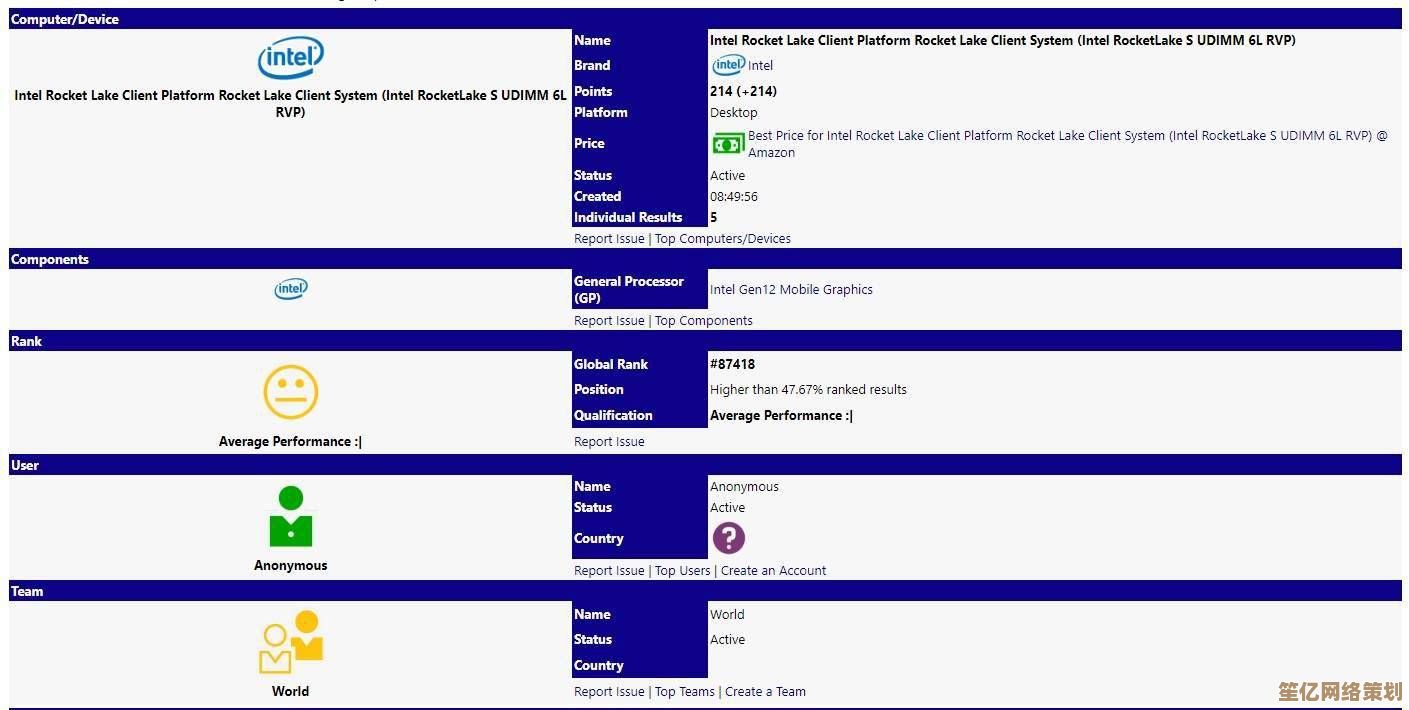Click the General Processor (GP) label
This screenshot has width=1409, height=710.
click(629, 290)
